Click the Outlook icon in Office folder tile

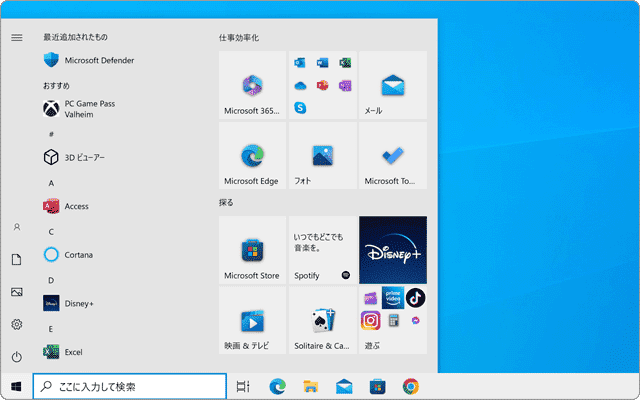(300, 62)
